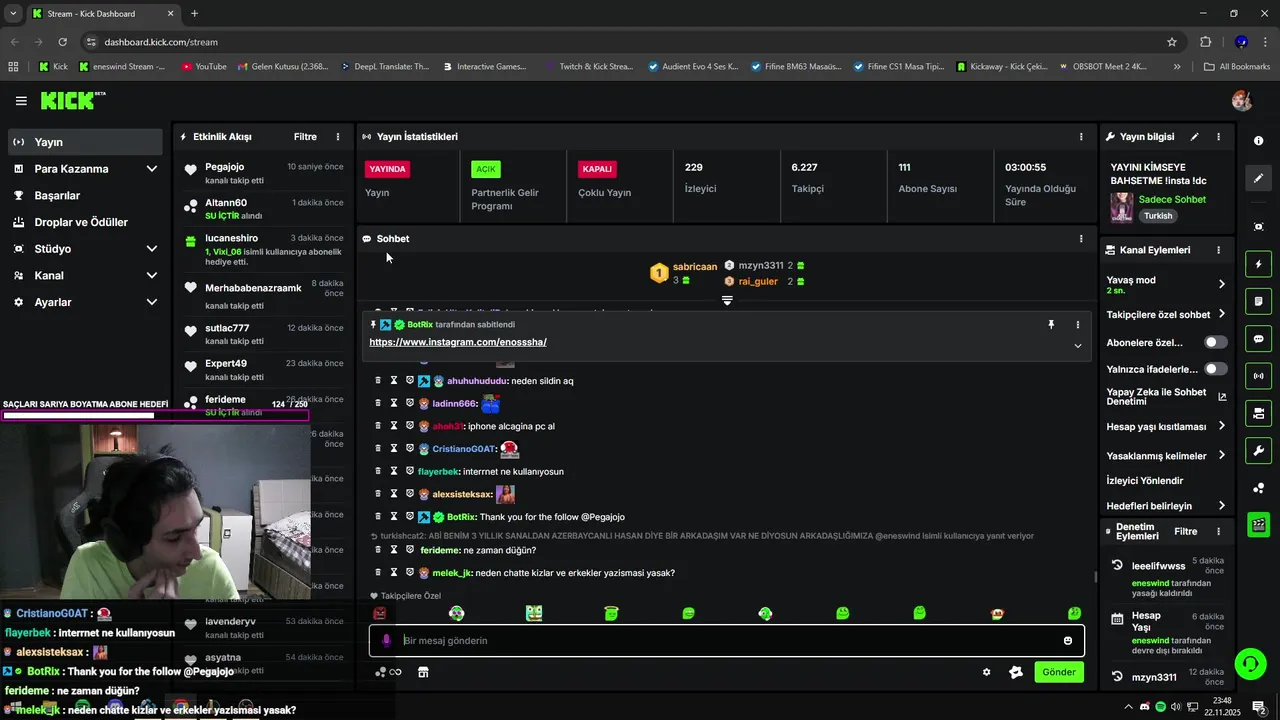Expand the pinned message chevron
This screenshot has width=1280, height=720.
click(1077, 345)
